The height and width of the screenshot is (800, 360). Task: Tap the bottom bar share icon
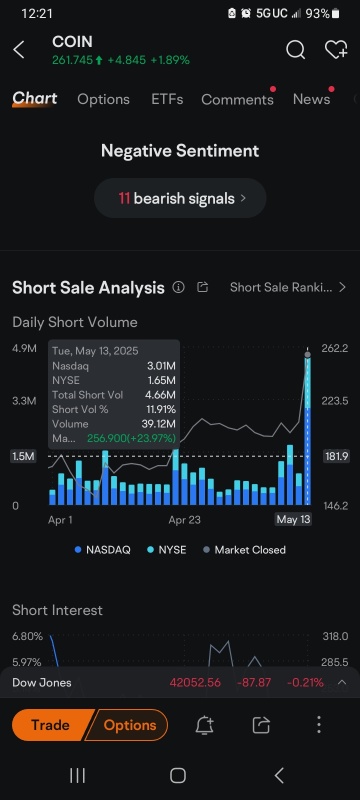(x=261, y=725)
